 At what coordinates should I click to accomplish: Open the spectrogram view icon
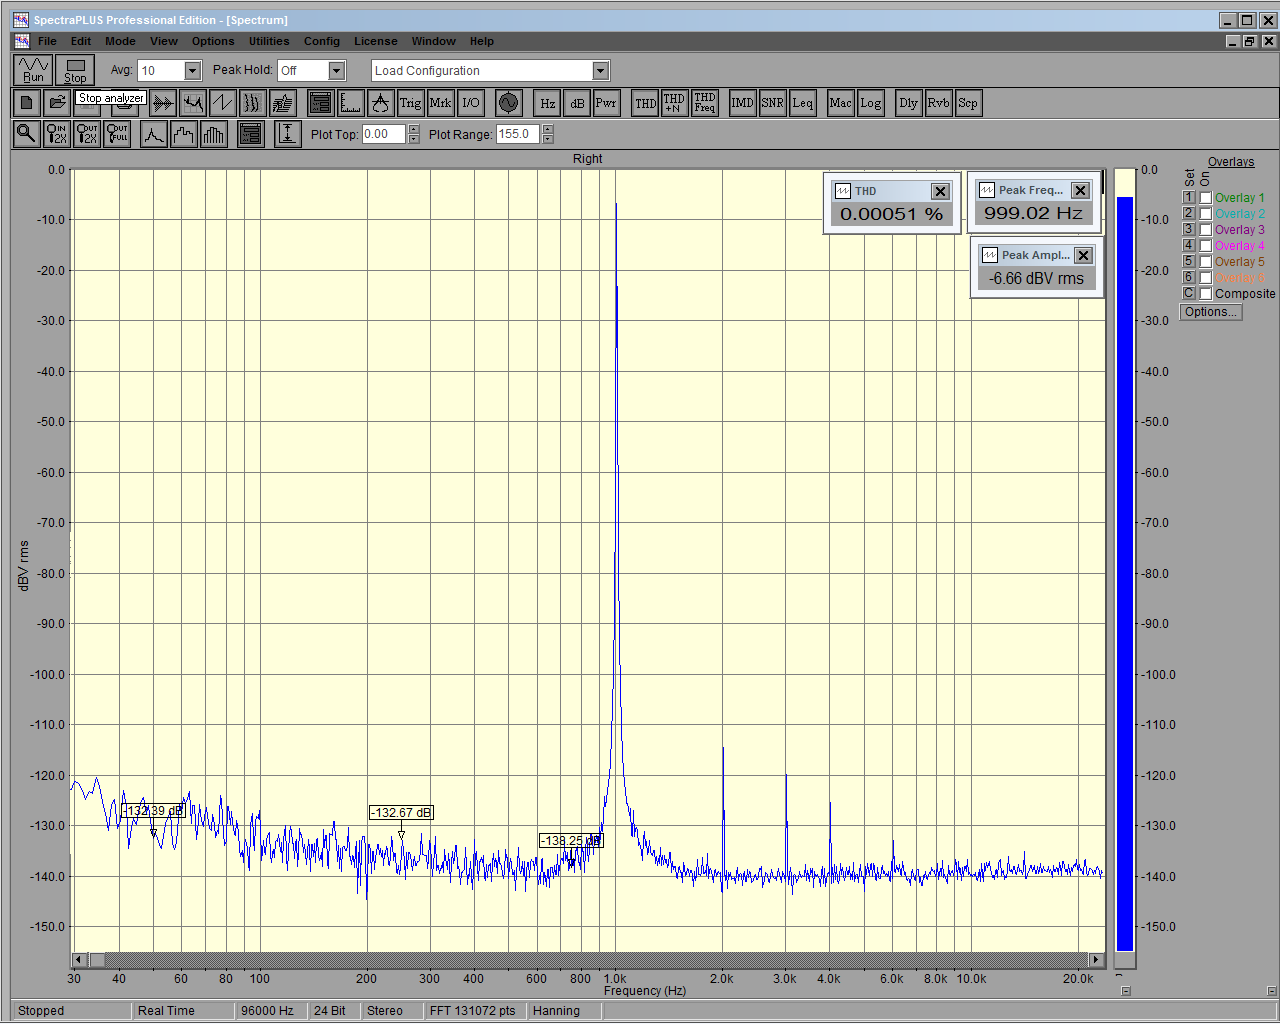(253, 102)
